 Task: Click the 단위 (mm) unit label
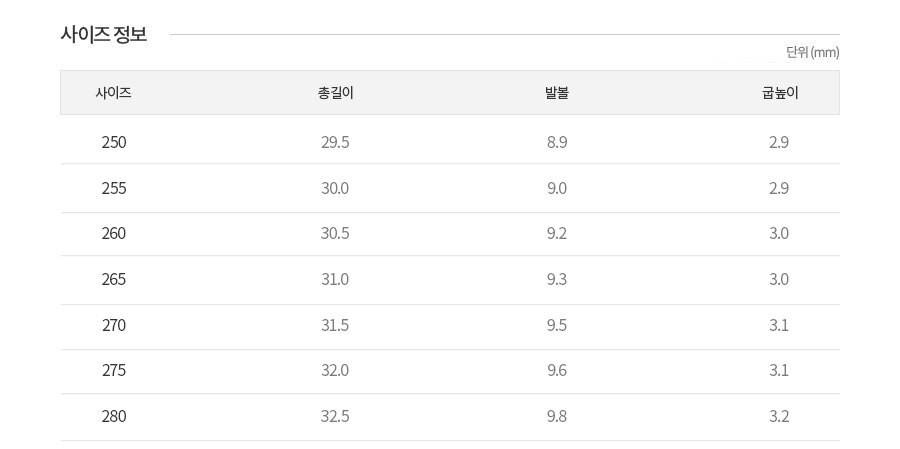click(x=812, y=52)
